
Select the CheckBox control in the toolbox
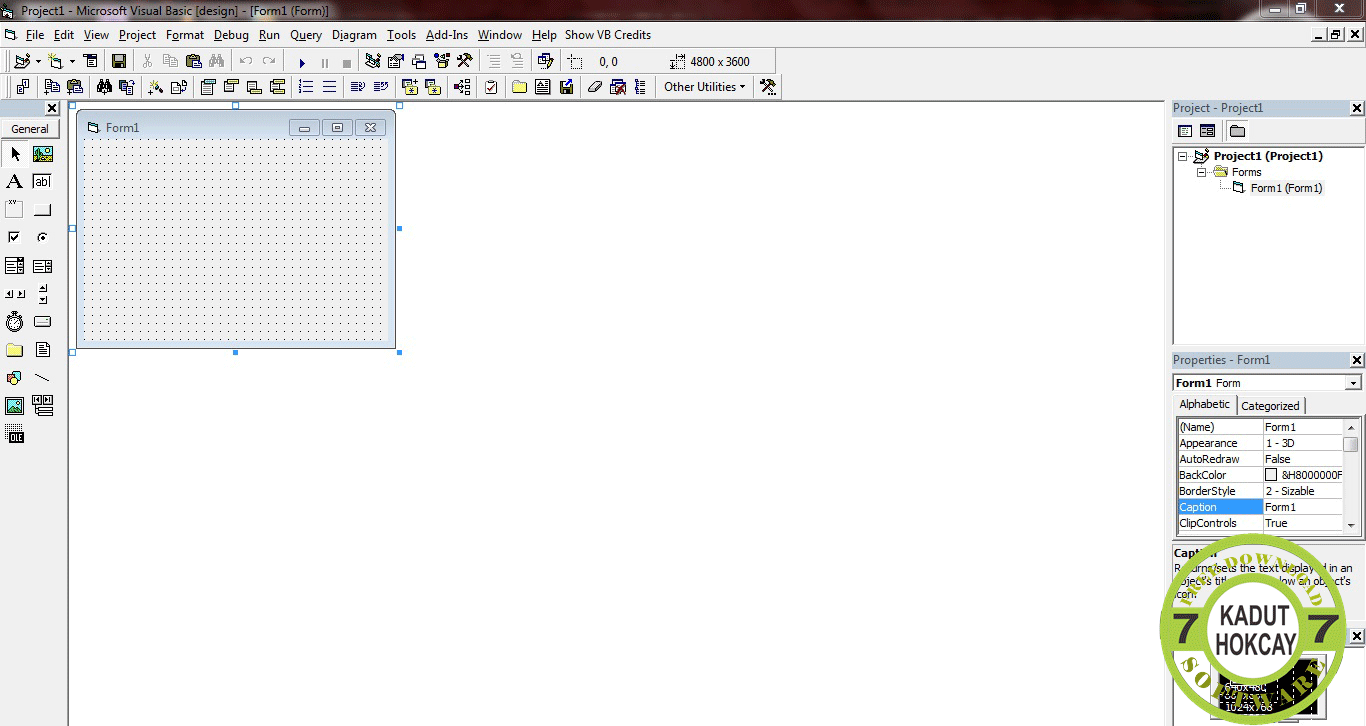15,238
